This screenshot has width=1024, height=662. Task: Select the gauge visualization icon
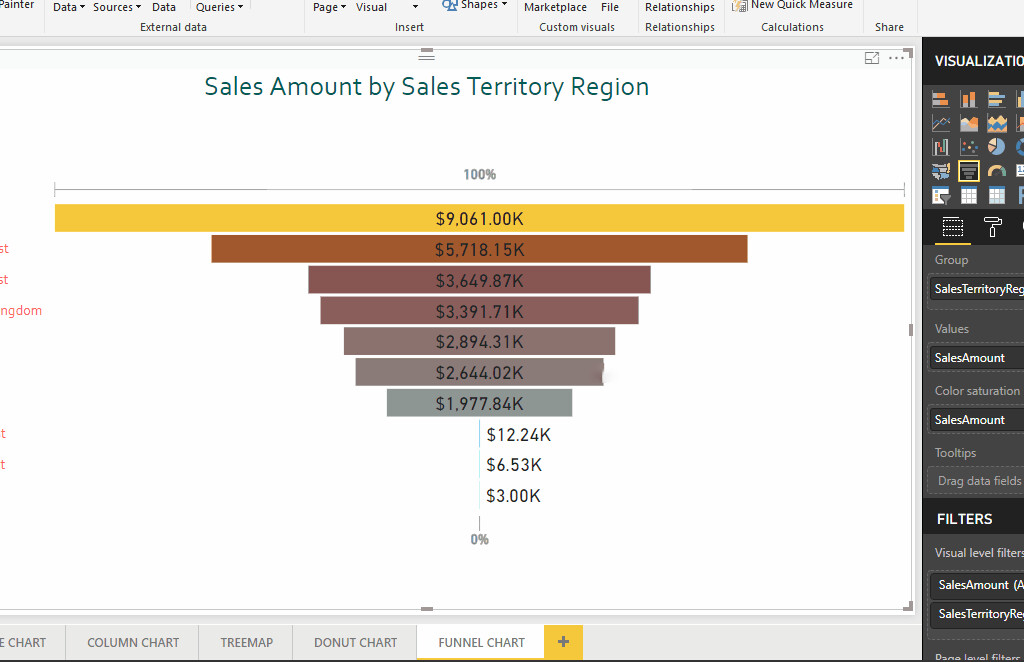[997, 171]
